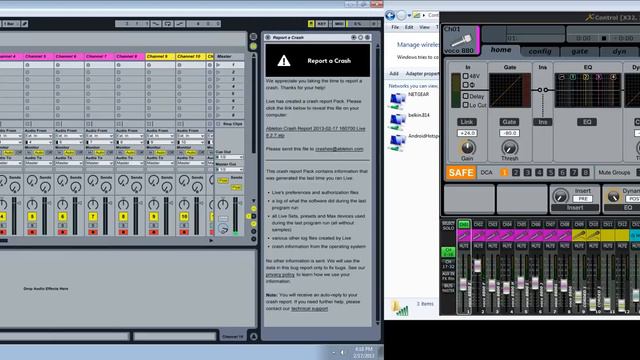640x360 pixels.
Task: Open the Edit menu in explorer window
Action: 409,27
